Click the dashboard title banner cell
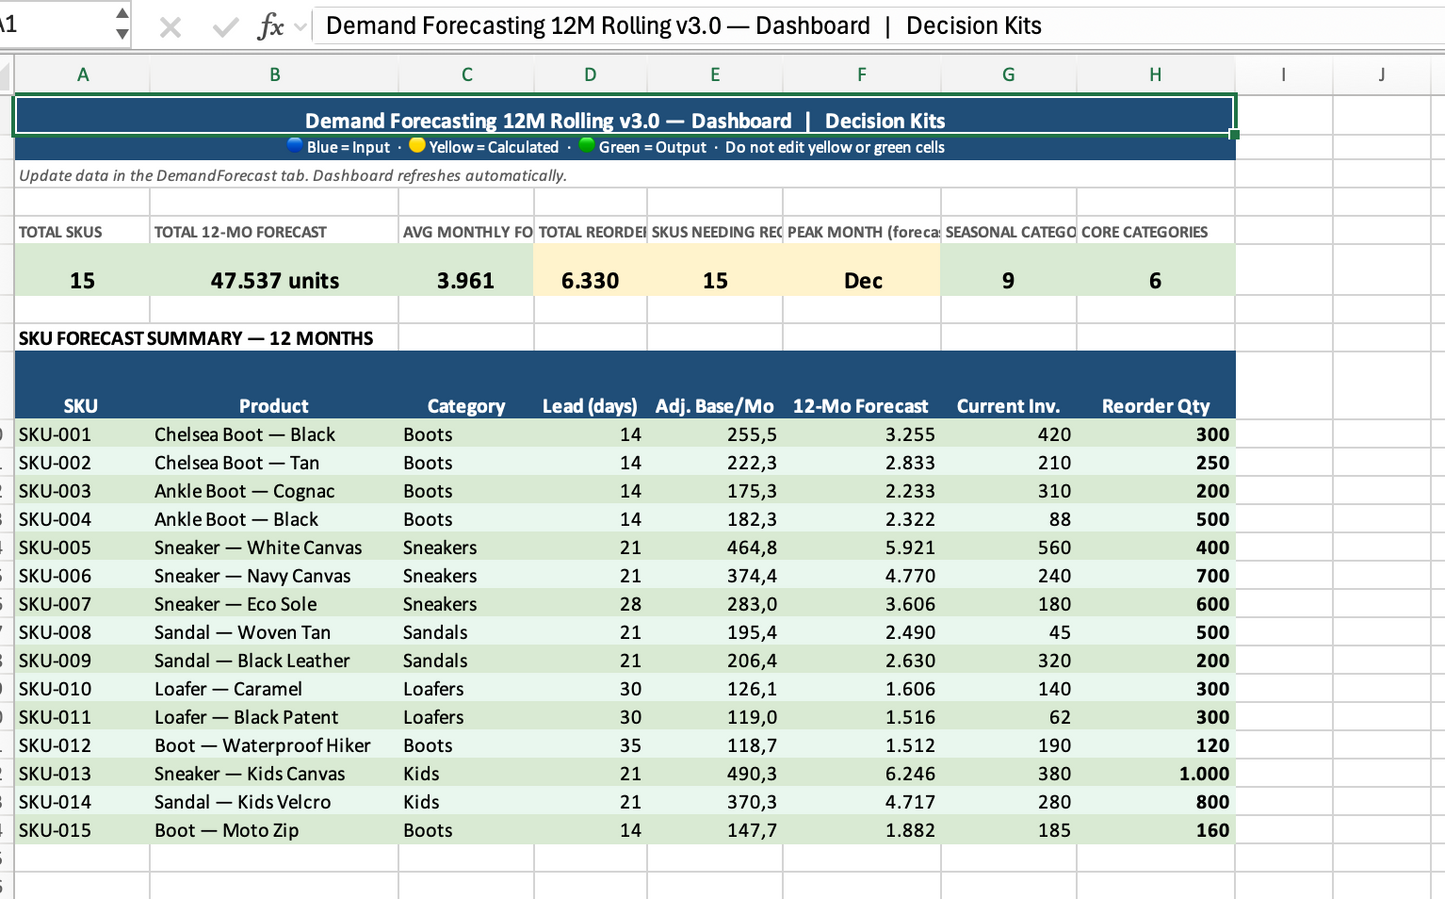The image size is (1445, 899). 624,116
